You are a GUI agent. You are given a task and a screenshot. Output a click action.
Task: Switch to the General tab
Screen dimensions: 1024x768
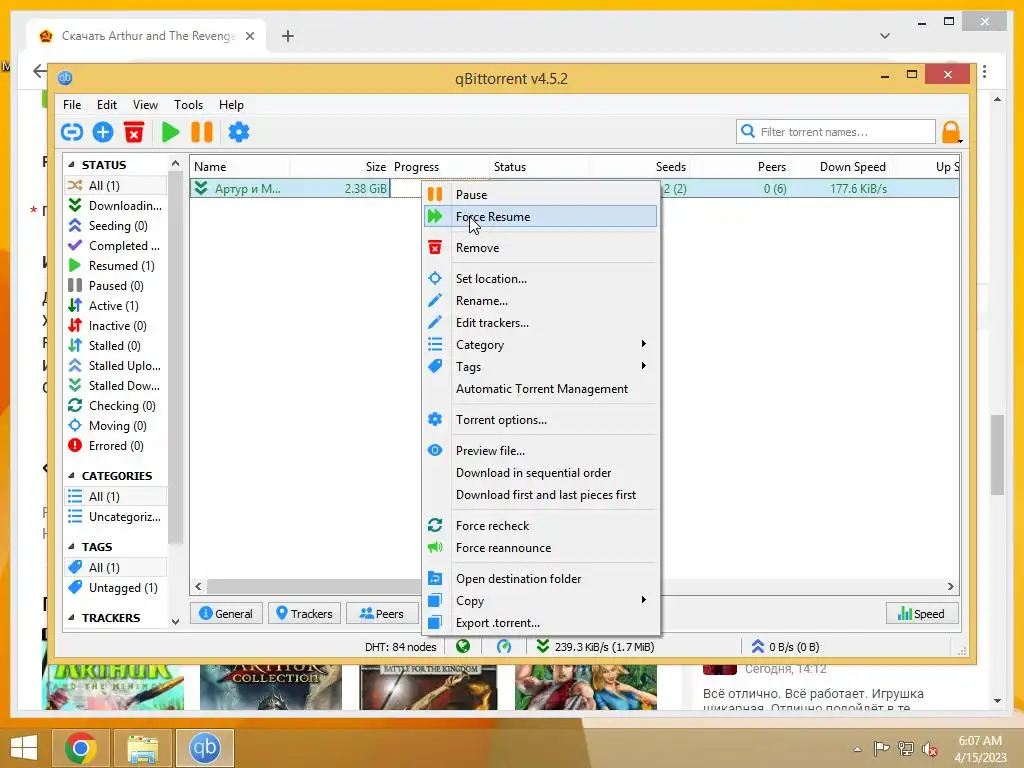pos(226,614)
